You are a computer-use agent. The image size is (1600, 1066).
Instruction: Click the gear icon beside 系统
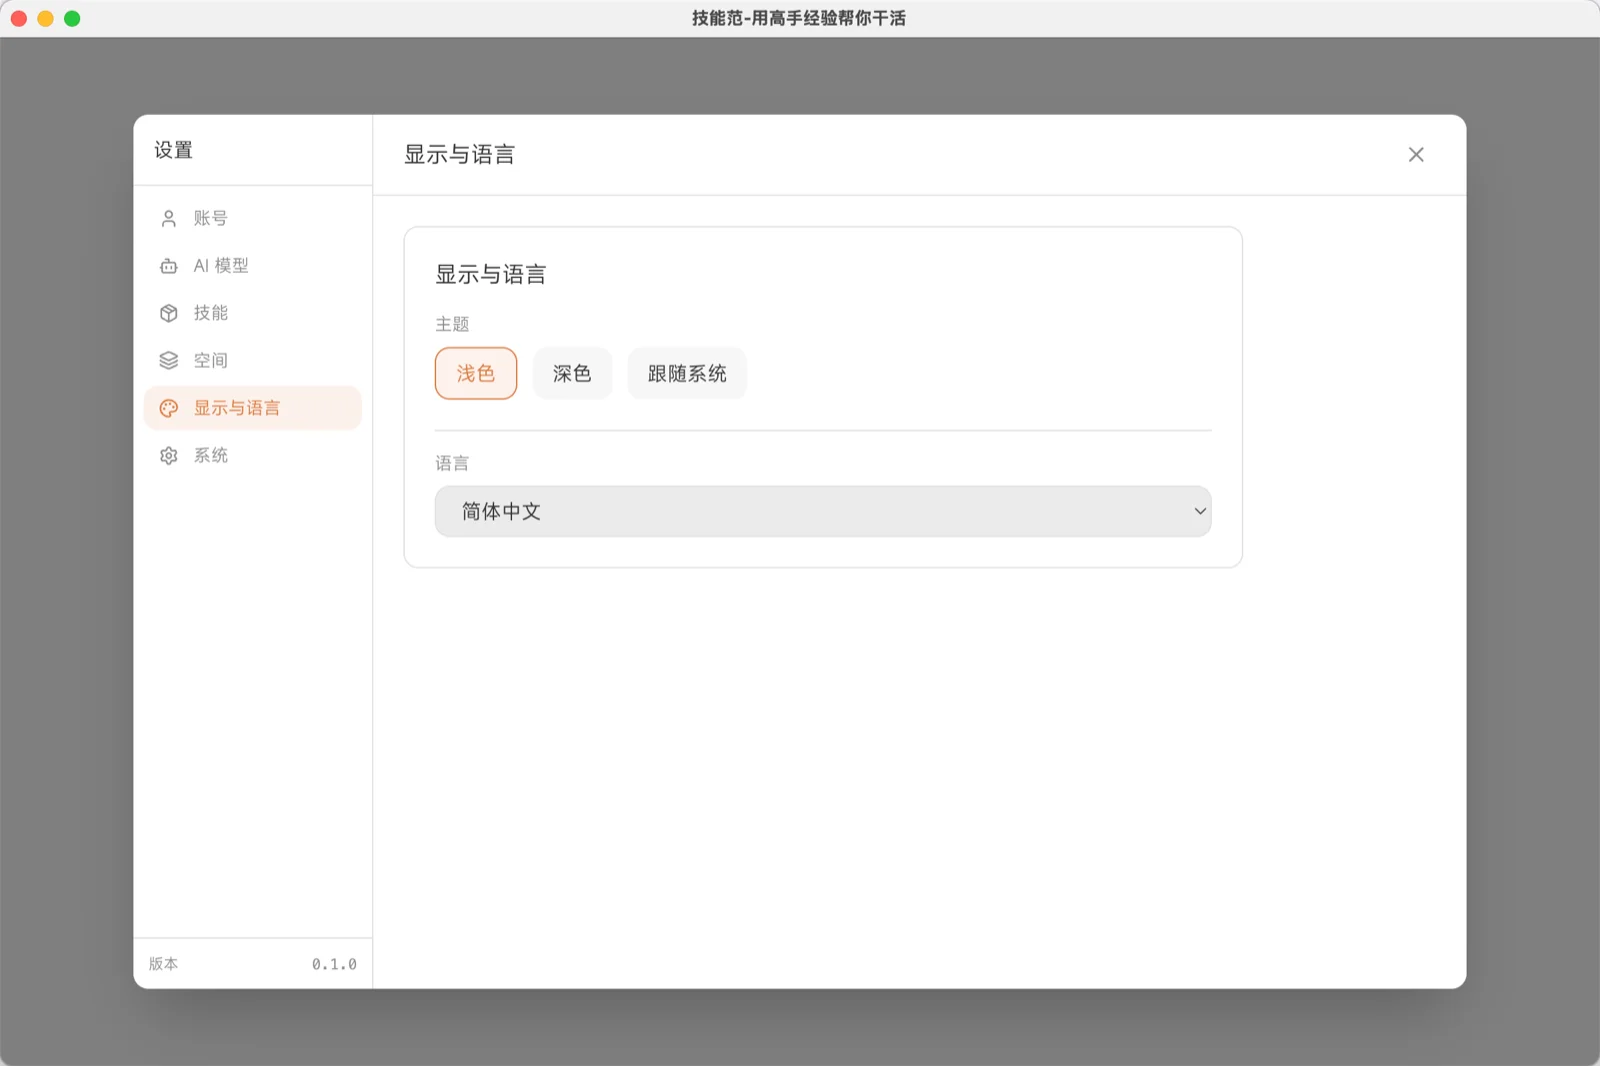169,456
